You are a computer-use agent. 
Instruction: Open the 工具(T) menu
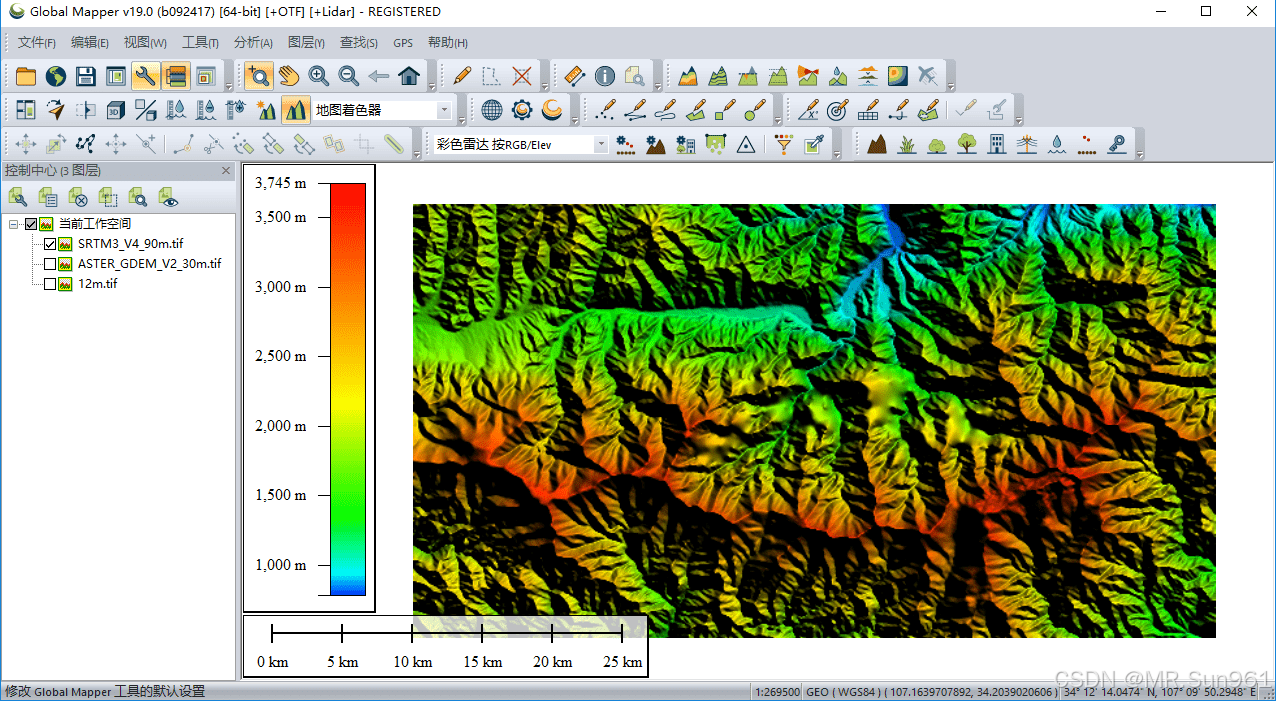click(x=200, y=43)
